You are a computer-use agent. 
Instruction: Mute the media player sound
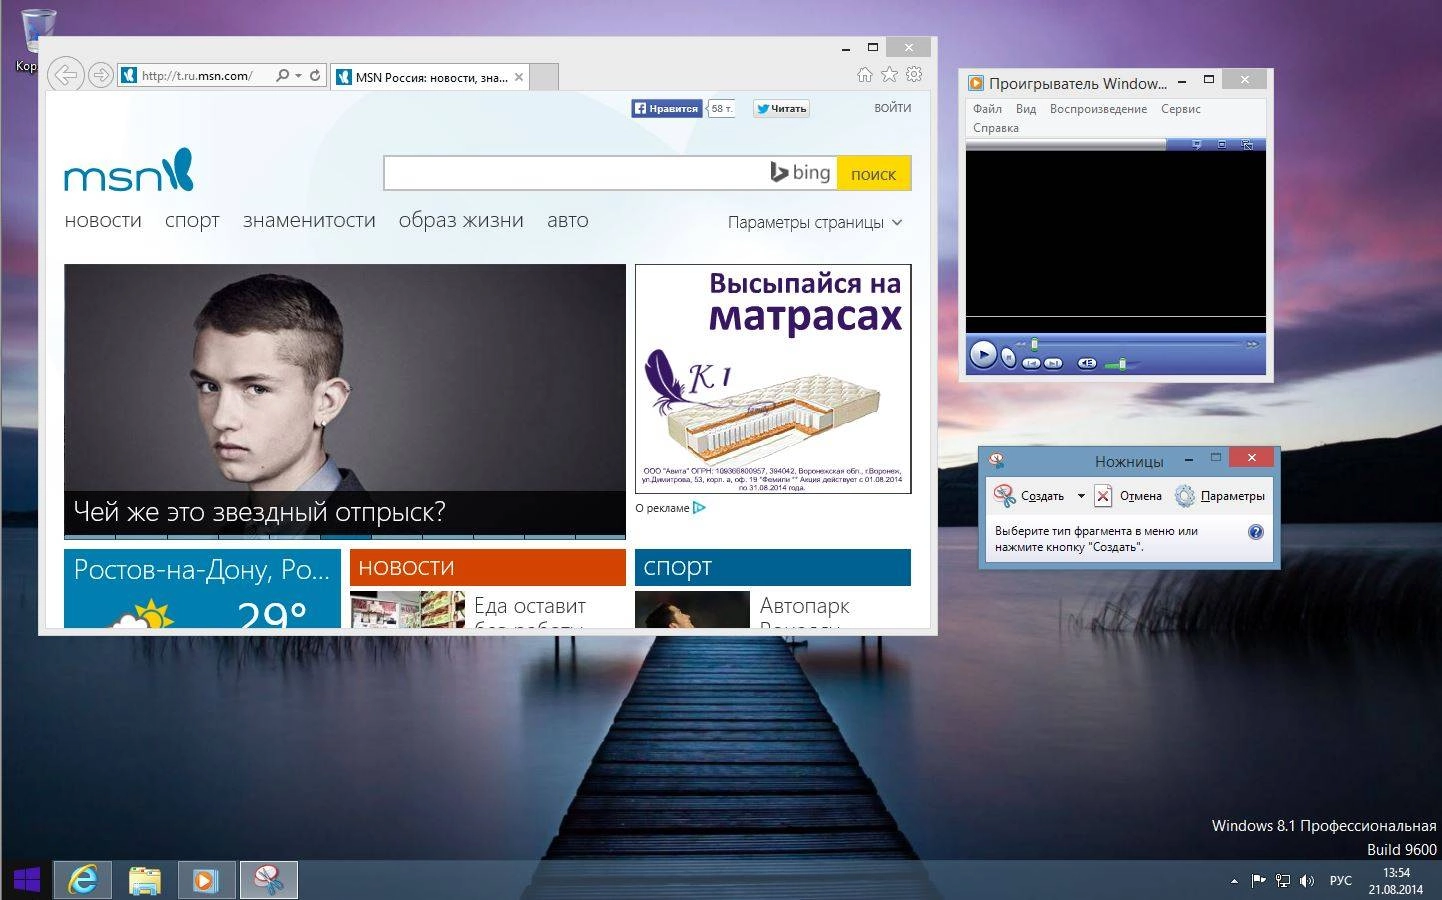point(1087,363)
